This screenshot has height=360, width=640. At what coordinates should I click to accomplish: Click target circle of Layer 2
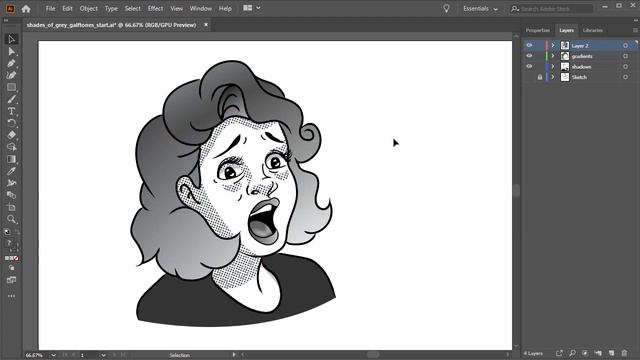tap(625, 46)
